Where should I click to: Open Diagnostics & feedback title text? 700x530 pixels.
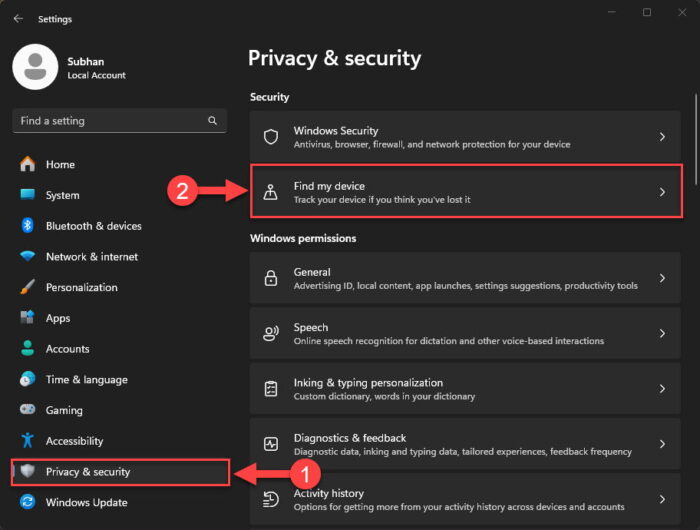tap(350, 438)
